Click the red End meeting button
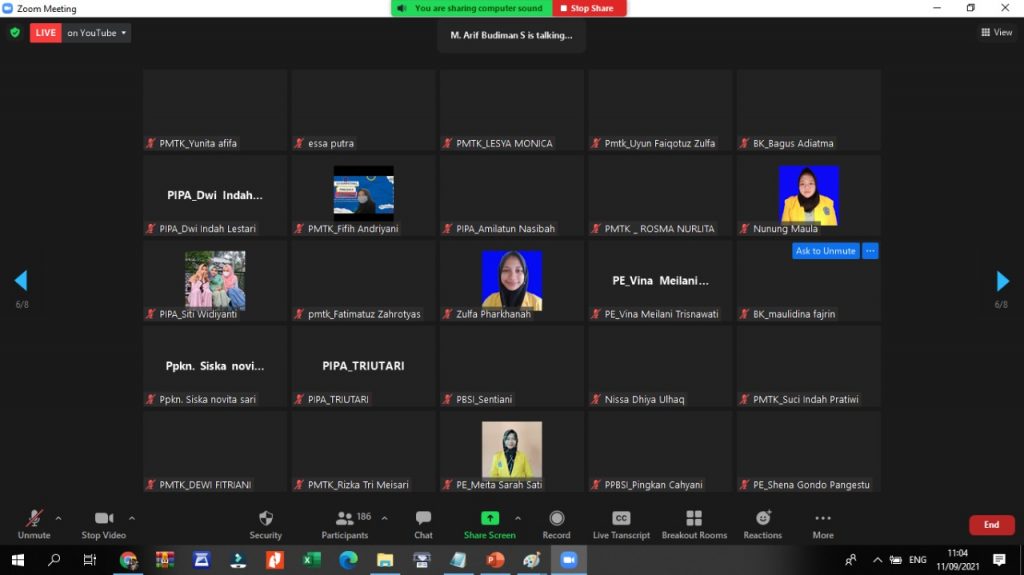 pyautogui.click(x=990, y=525)
